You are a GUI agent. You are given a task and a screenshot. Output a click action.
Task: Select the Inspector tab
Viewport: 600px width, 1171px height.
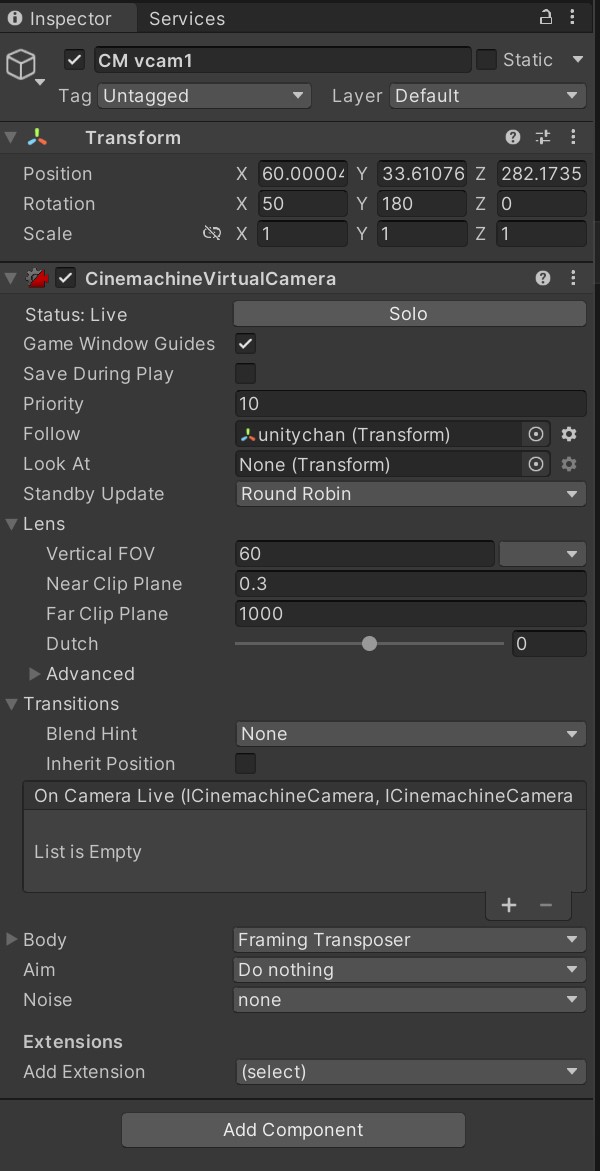point(60,18)
